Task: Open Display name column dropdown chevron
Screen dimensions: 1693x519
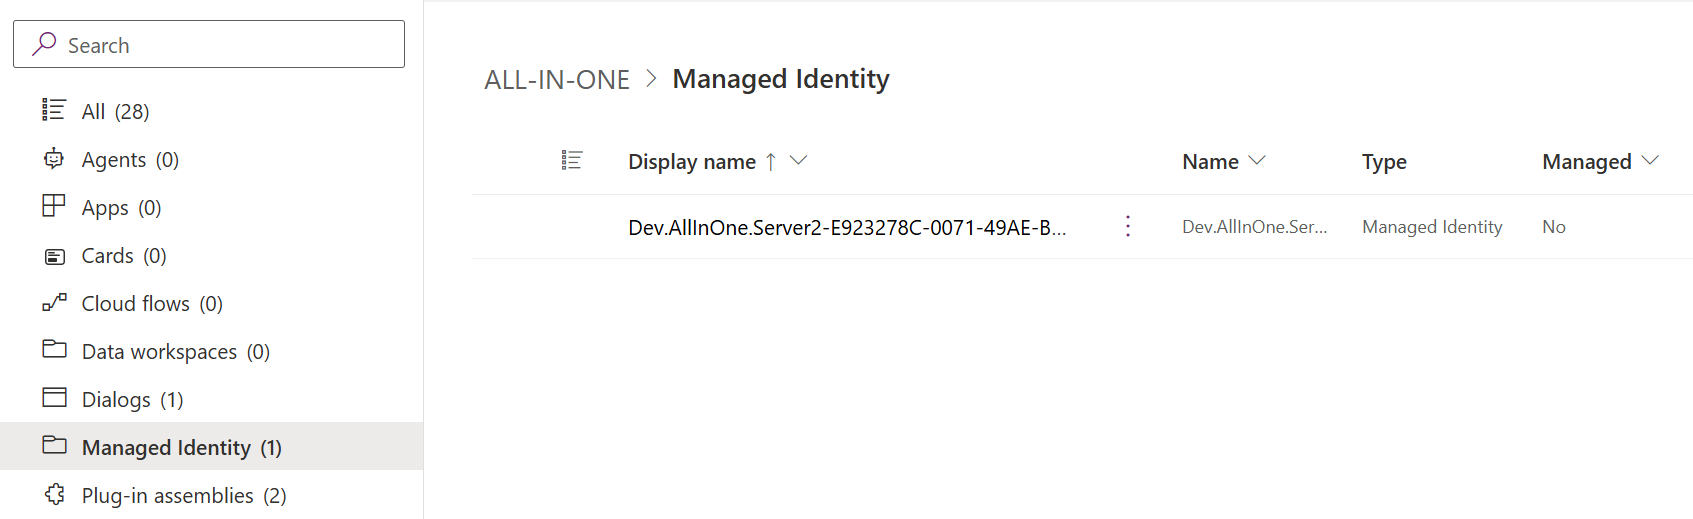Action: [798, 160]
